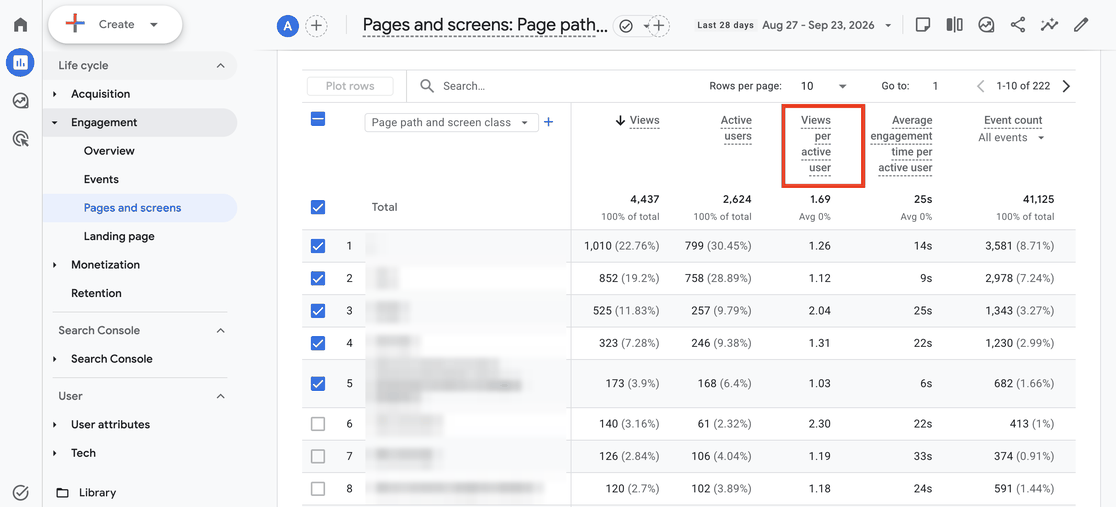Go to next page of rows arrow

[x=1065, y=86]
